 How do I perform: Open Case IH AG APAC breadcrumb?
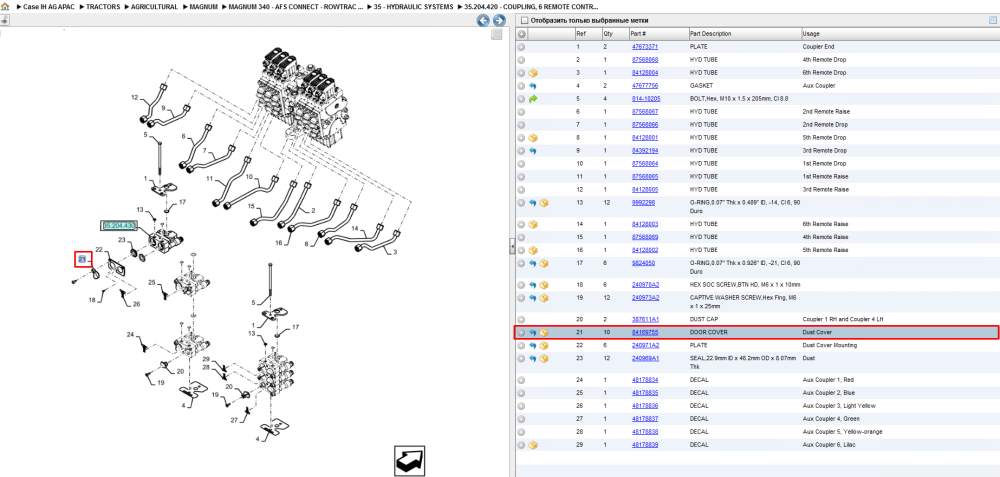pos(48,6)
